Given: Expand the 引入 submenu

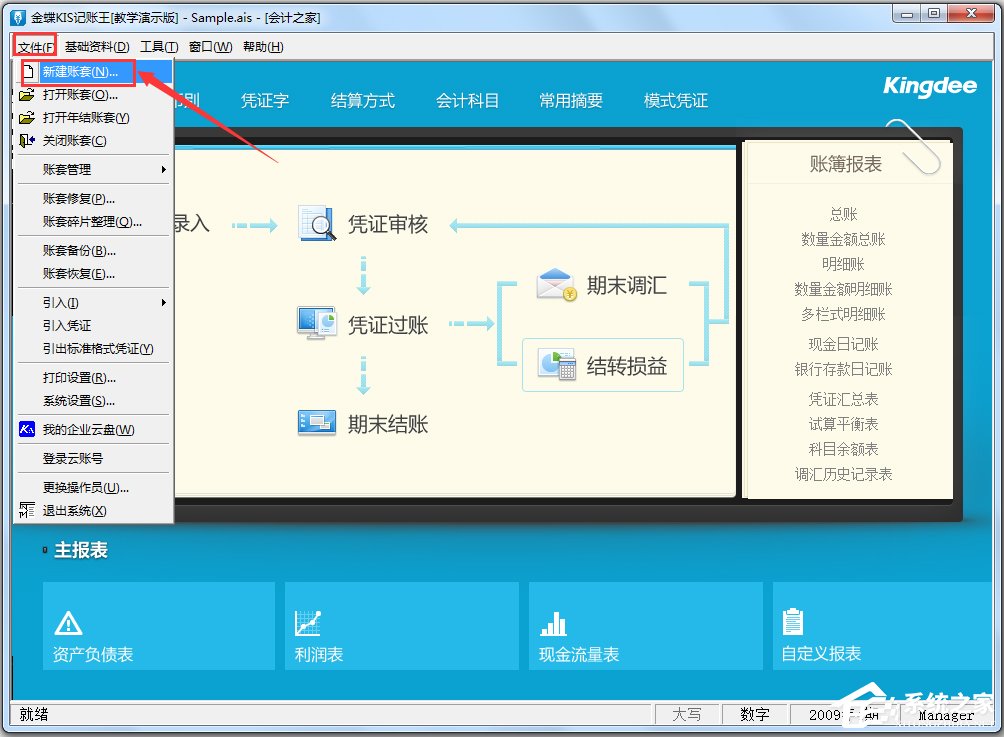Looking at the screenshot, I should [x=93, y=303].
